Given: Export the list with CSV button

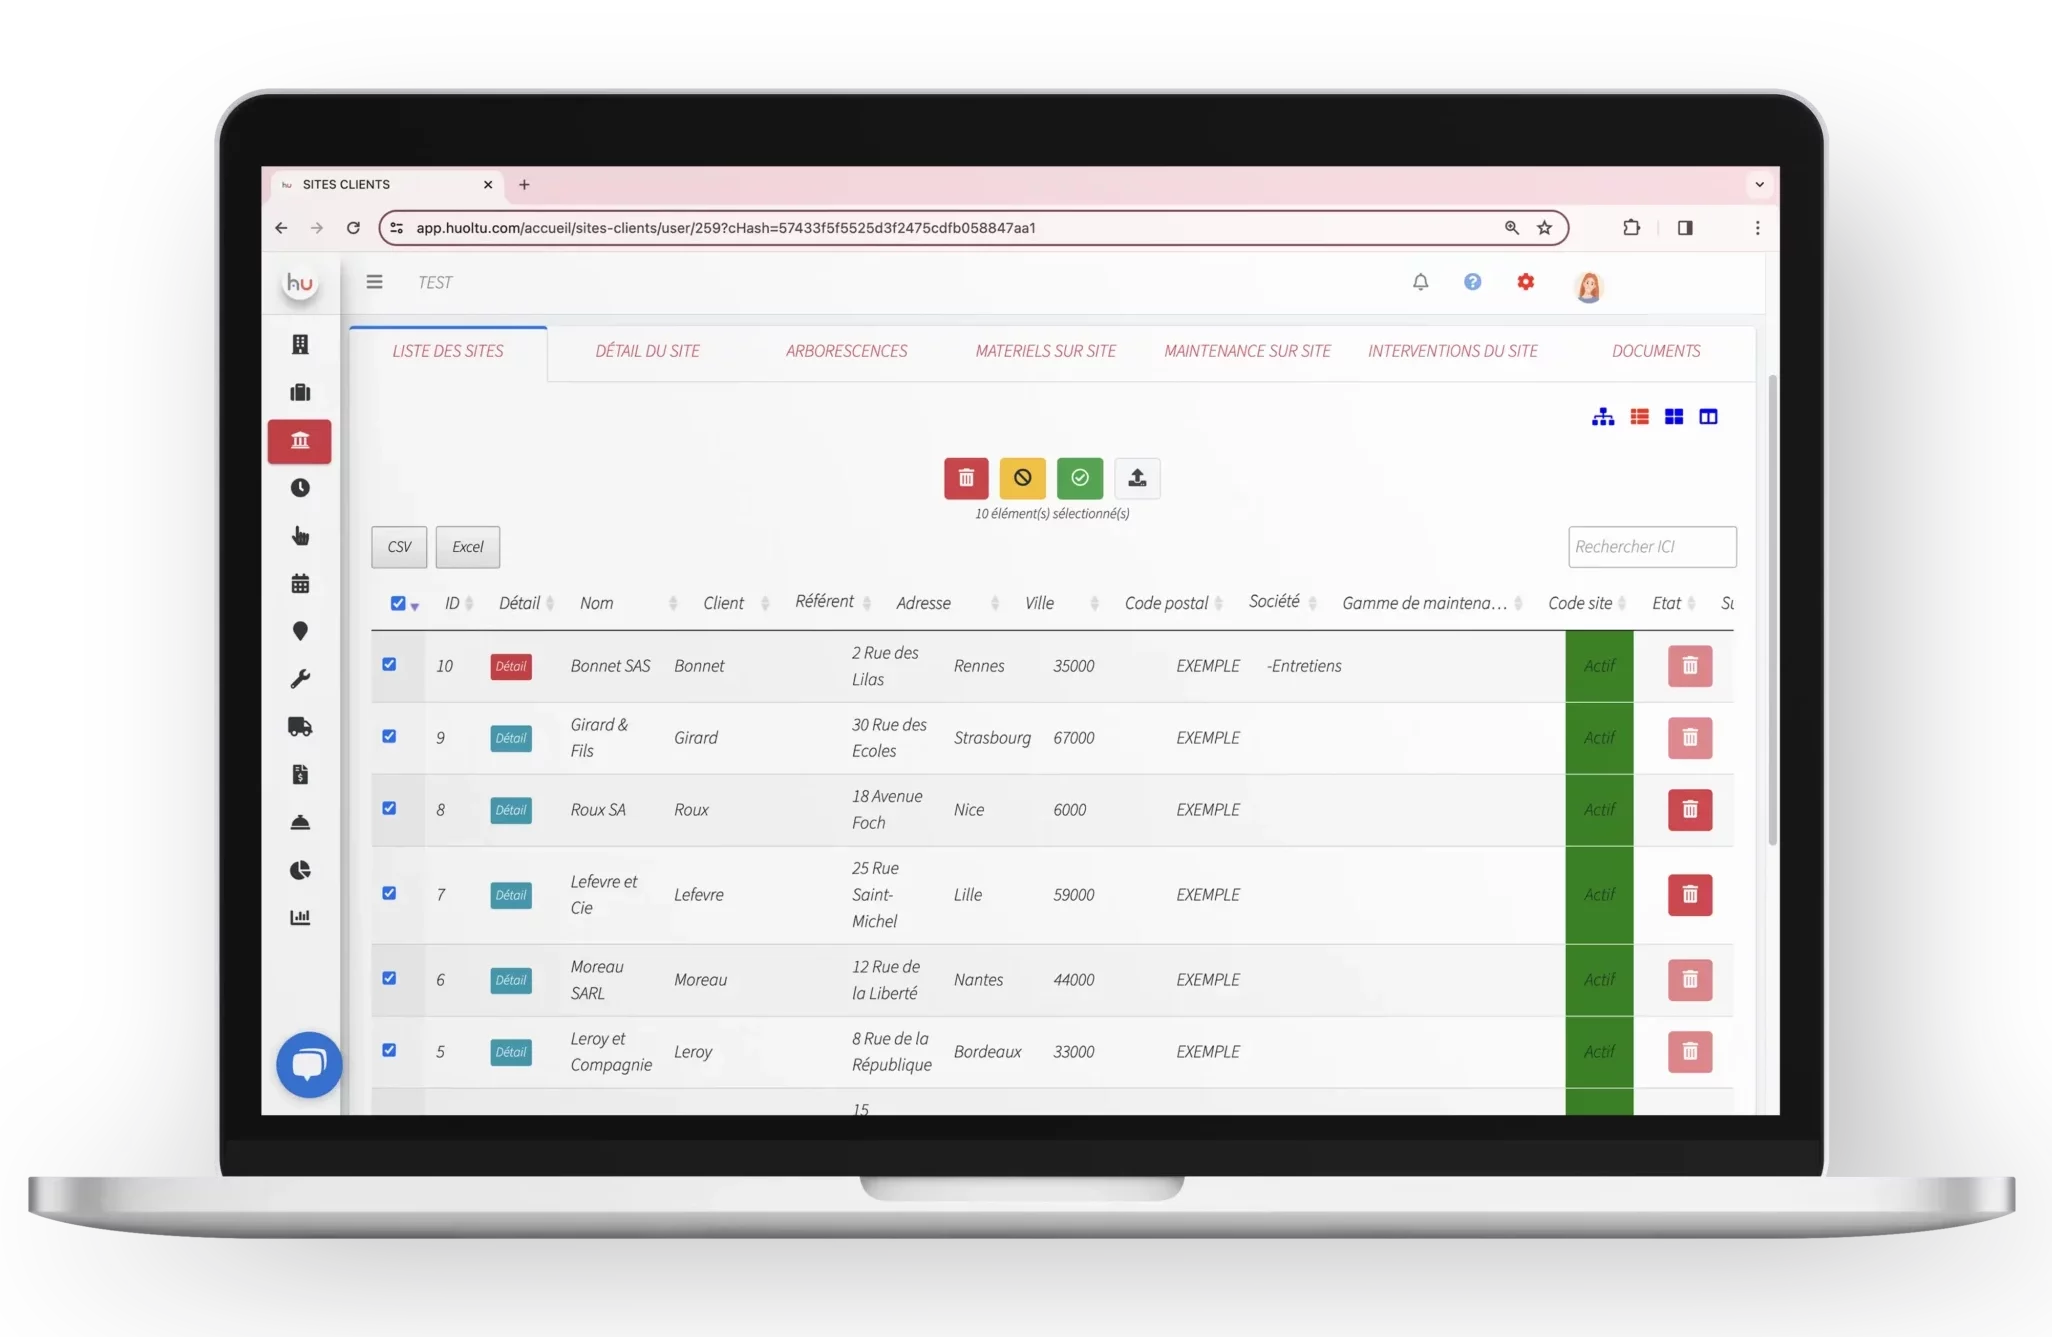Looking at the screenshot, I should point(399,547).
